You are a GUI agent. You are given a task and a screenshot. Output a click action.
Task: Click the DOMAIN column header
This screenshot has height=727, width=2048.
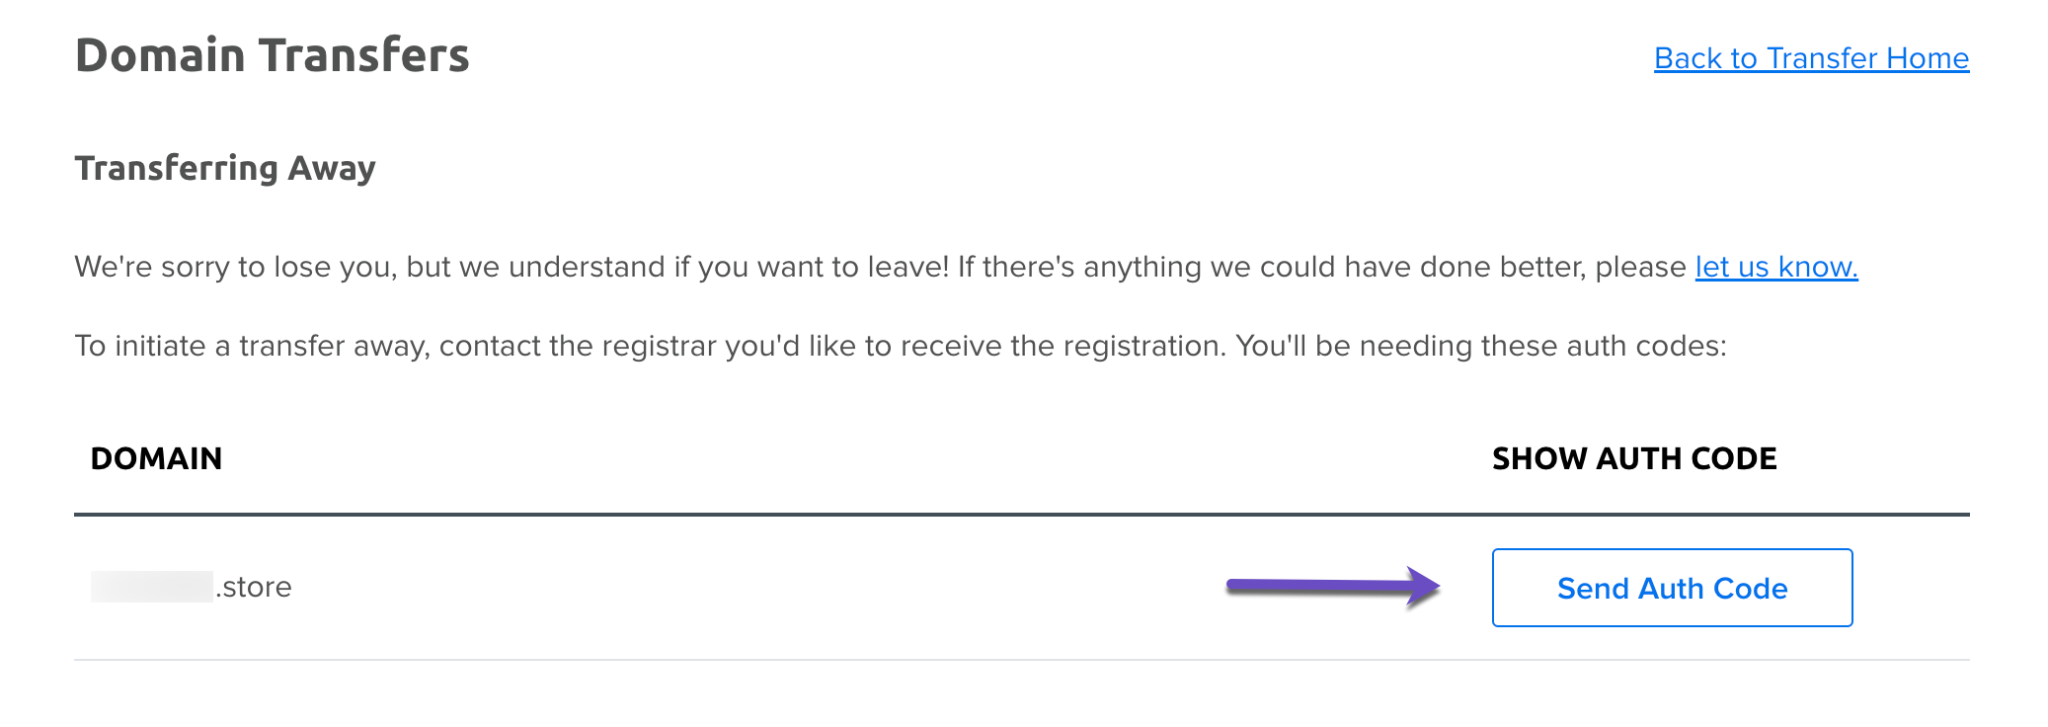pyautogui.click(x=156, y=458)
